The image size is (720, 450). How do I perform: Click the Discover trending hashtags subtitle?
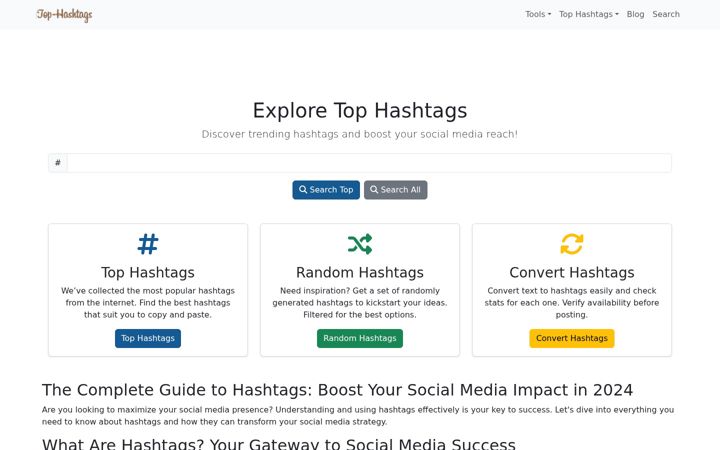click(x=360, y=134)
